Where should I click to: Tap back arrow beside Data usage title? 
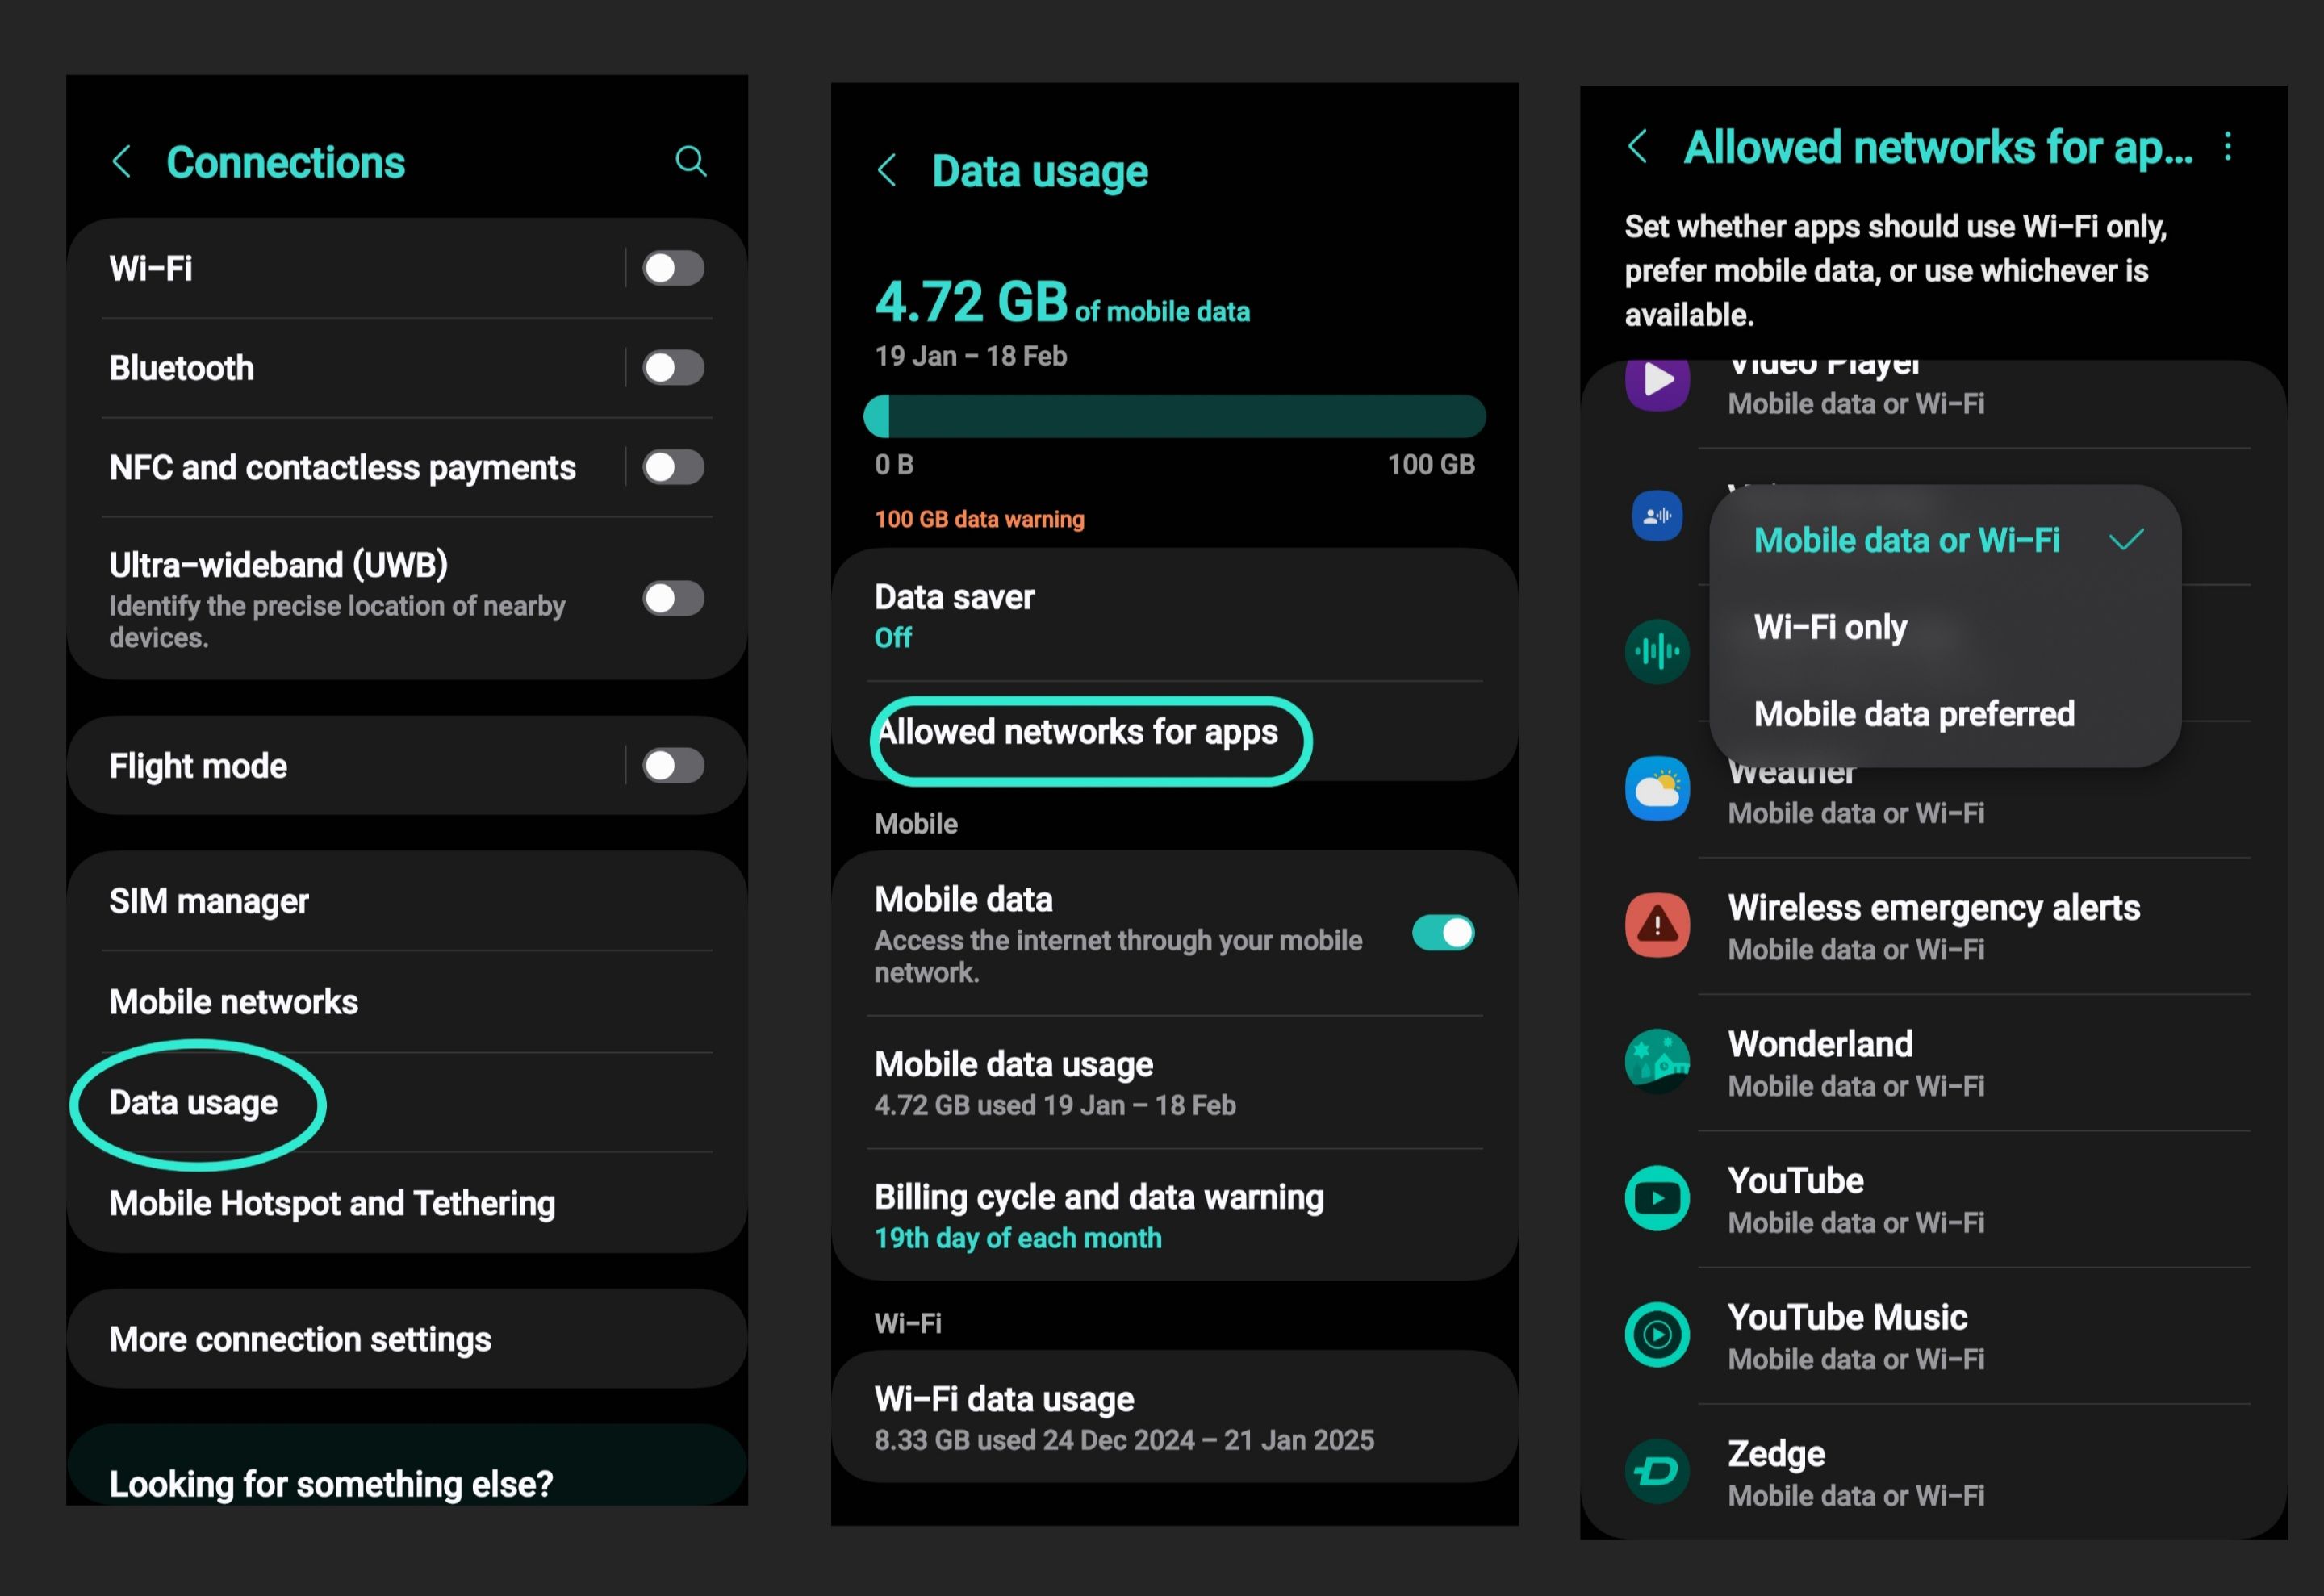(887, 170)
